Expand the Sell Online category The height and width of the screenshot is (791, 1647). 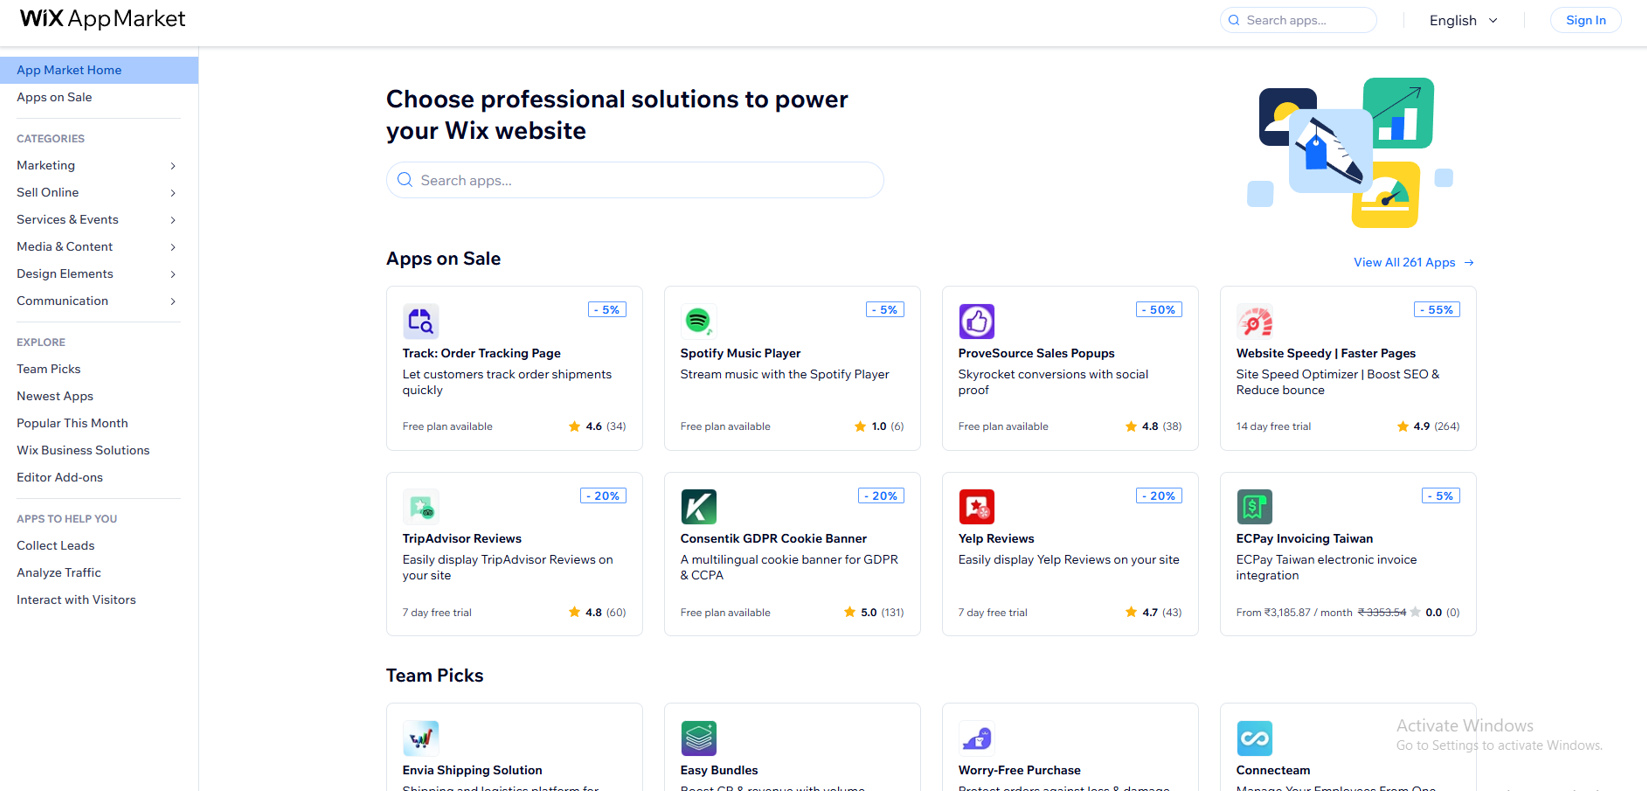point(97,193)
